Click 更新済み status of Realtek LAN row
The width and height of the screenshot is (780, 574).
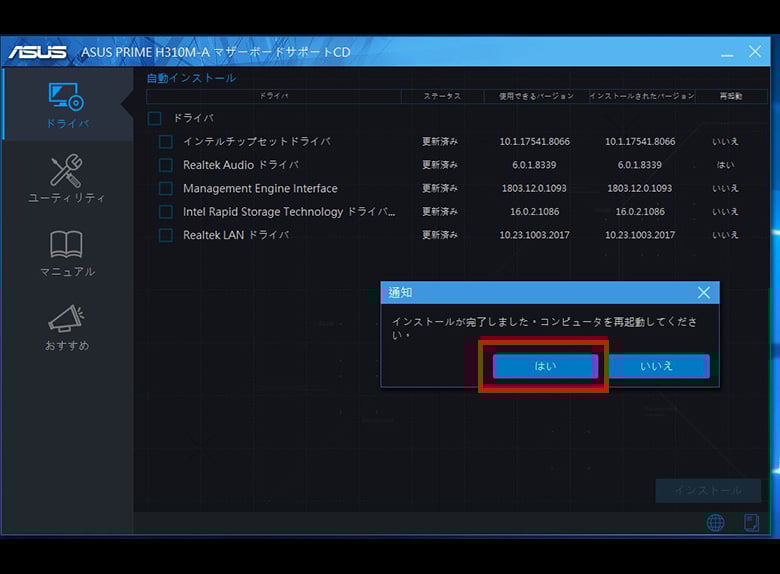pyautogui.click(x=440, y=235)
